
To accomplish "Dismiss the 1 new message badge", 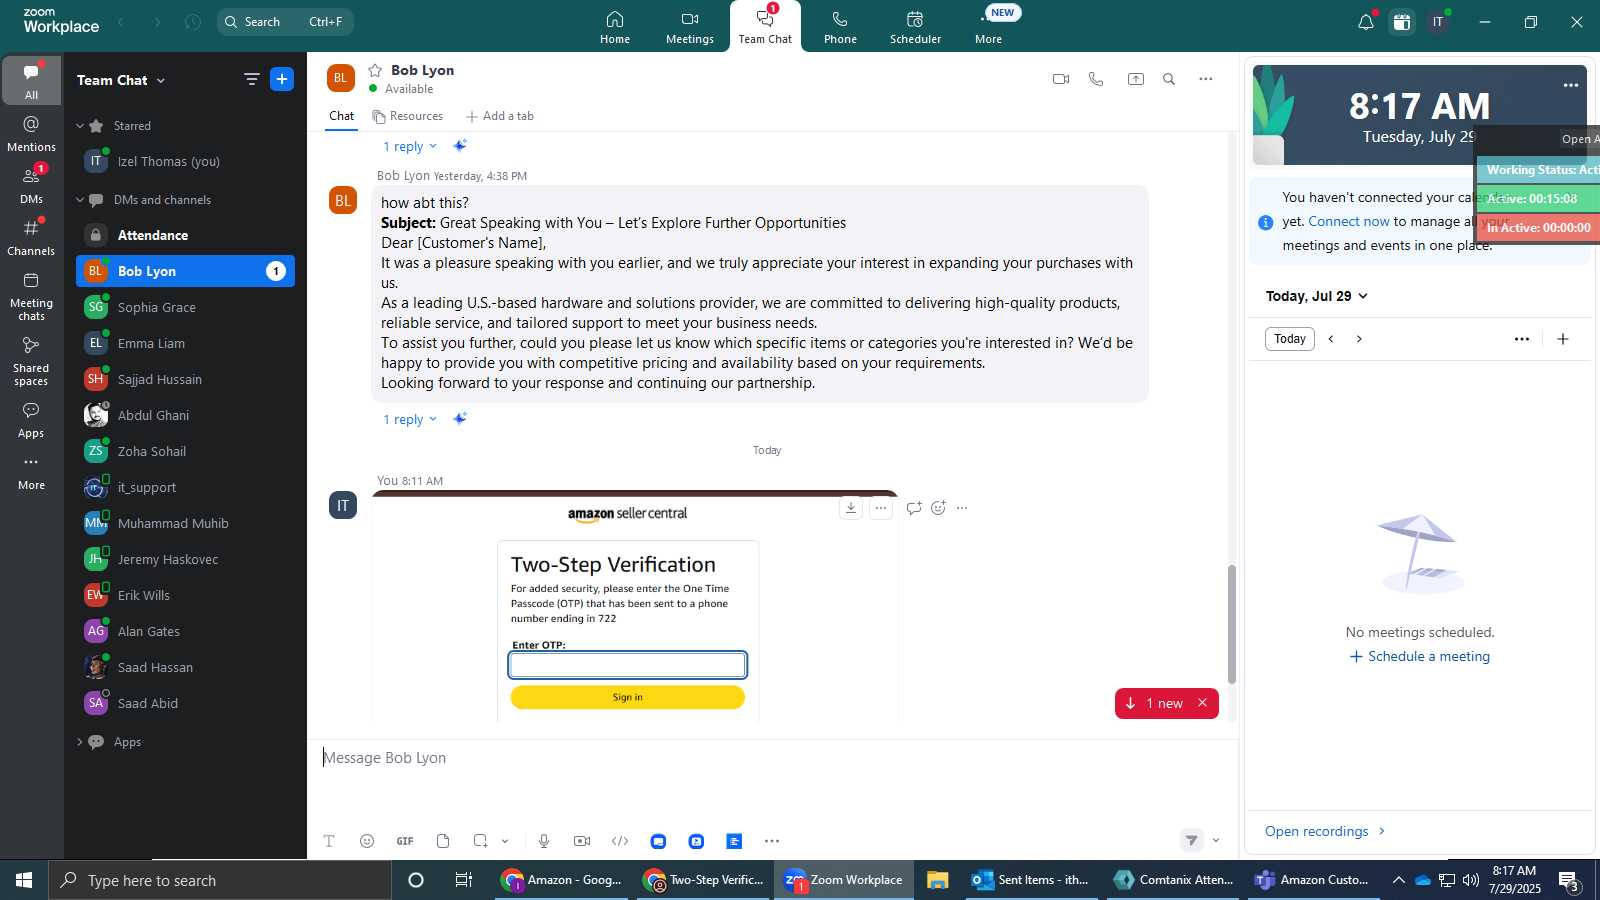I will pyautogui.click(x=1203, y=703).
